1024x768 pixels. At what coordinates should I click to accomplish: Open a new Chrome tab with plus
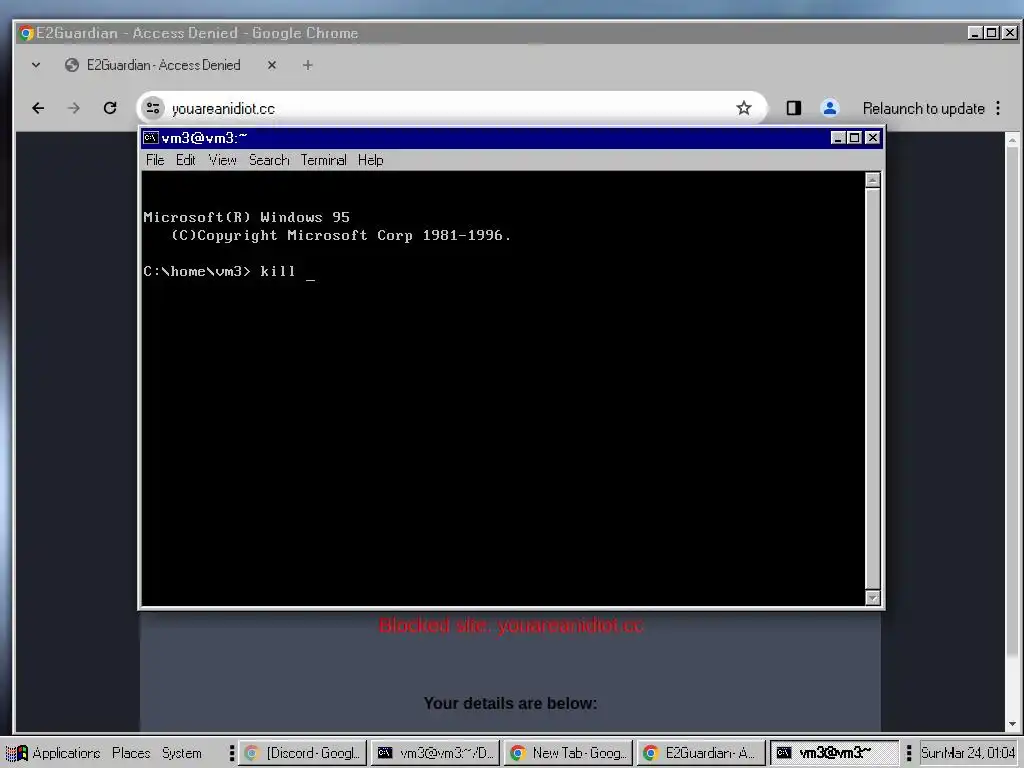(x=308, y=65)
